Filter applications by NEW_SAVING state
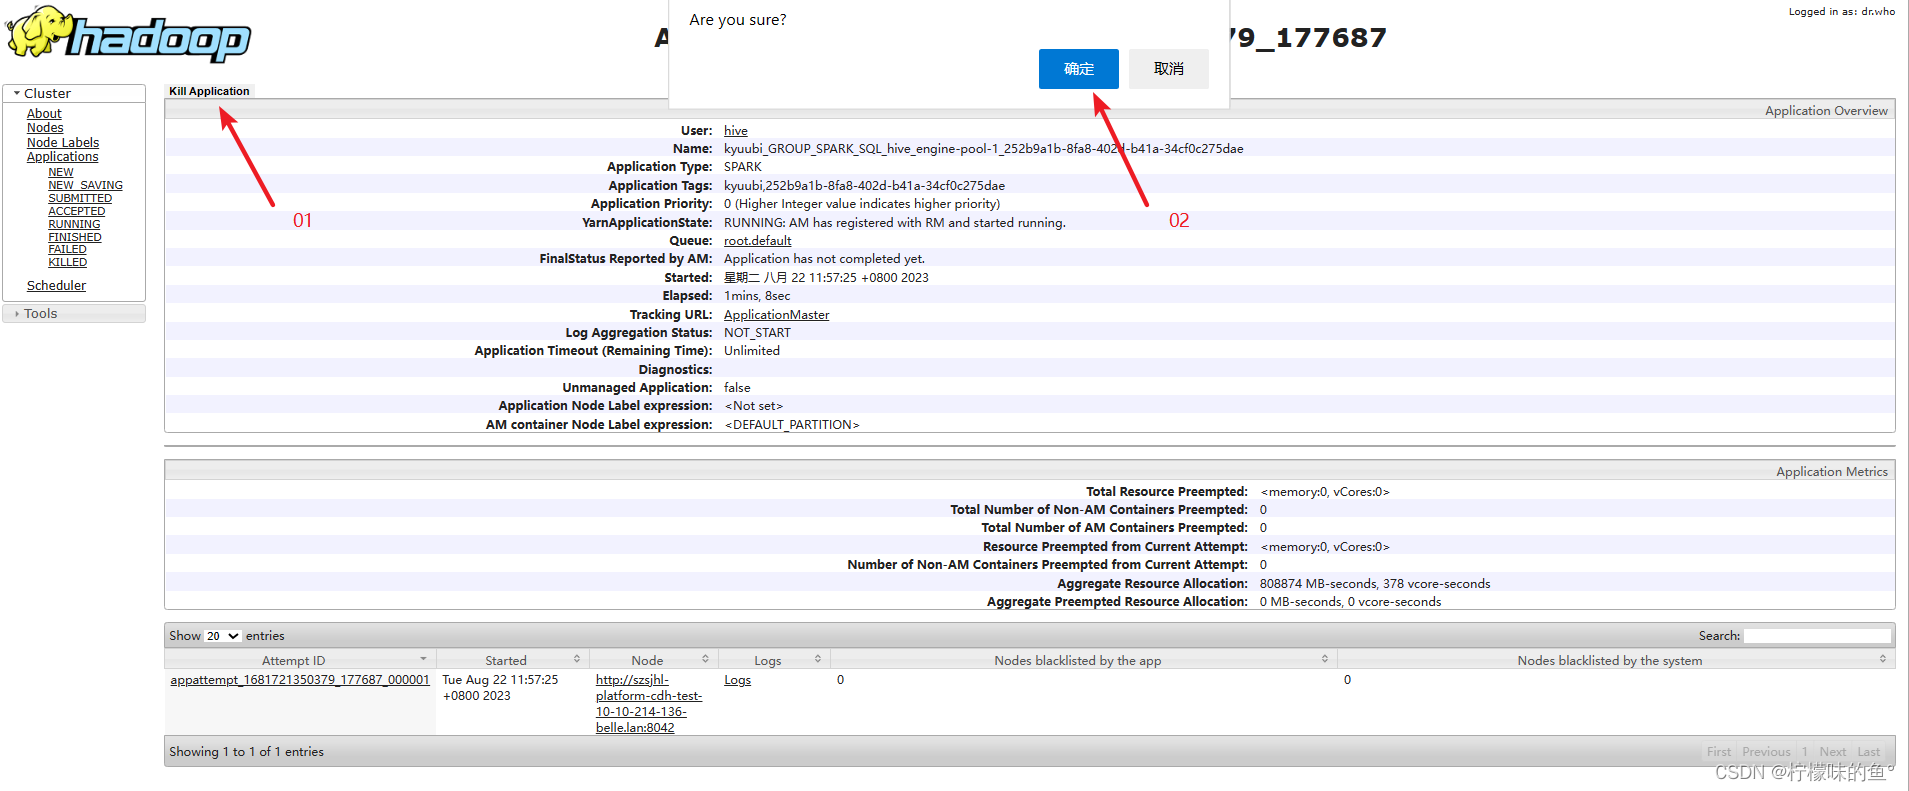The height and width of the screenshot is (791, 1909). 86,186
